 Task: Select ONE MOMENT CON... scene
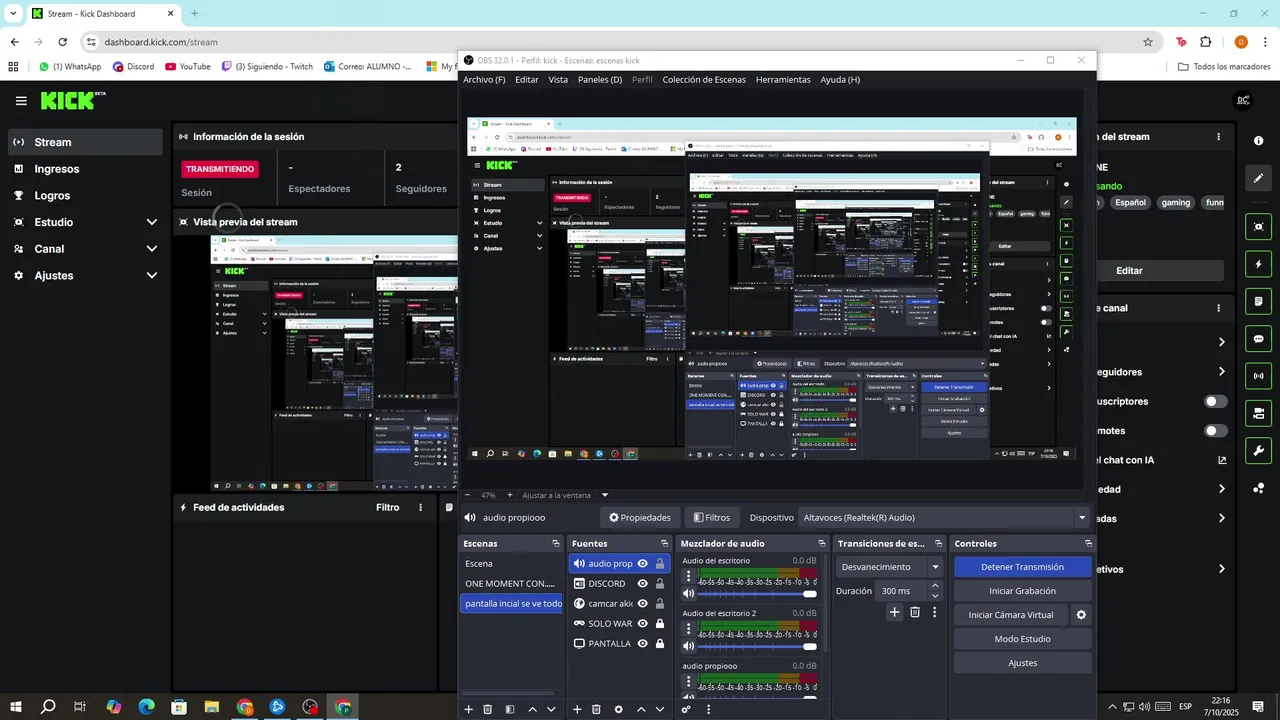[x=511, y=584]
